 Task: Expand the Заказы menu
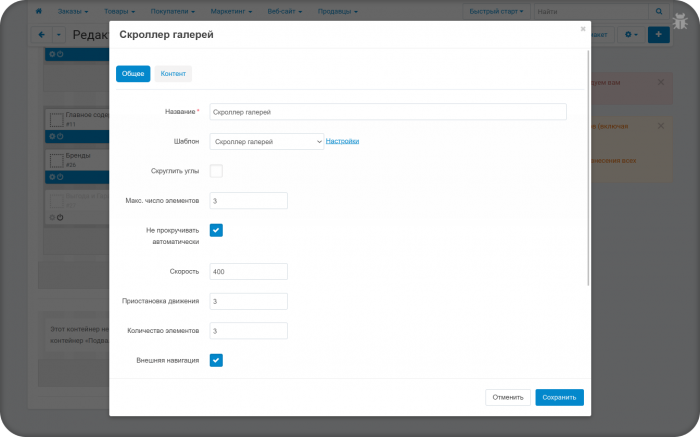pos(73,12)
